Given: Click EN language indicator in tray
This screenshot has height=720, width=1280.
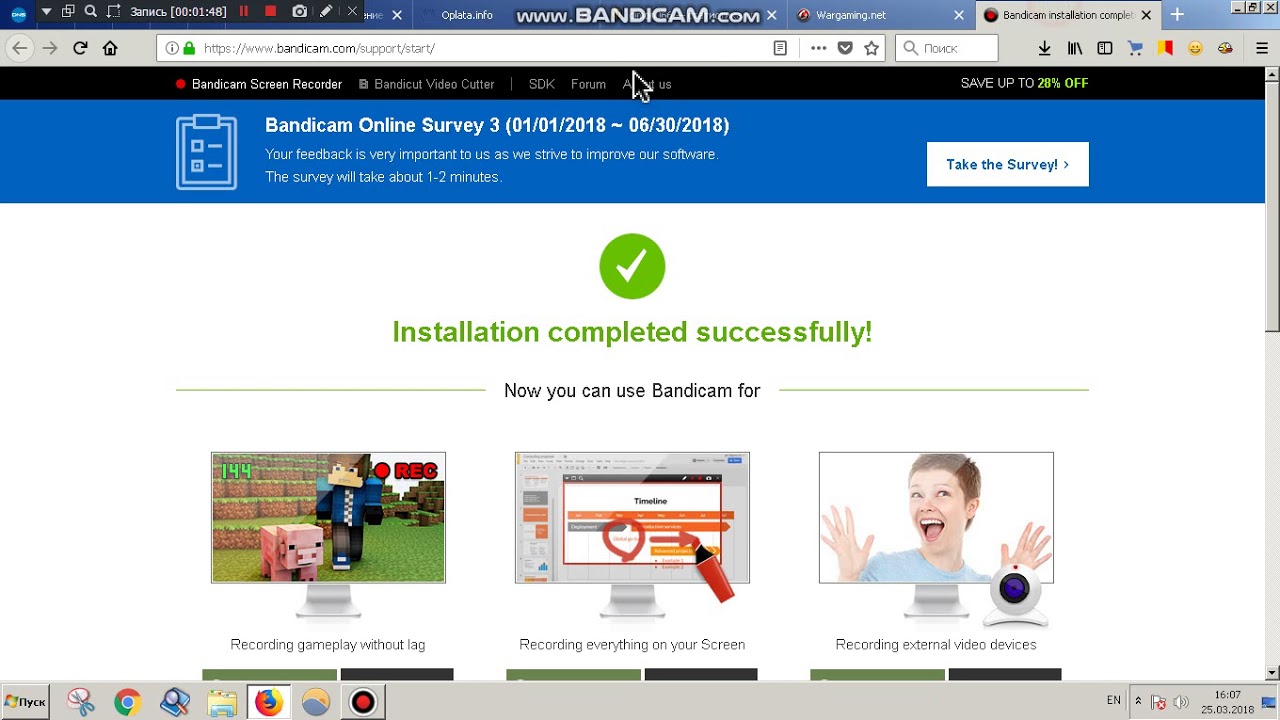Looking at the screenshot, I should pyautogui.click(x=1114, y=700).
